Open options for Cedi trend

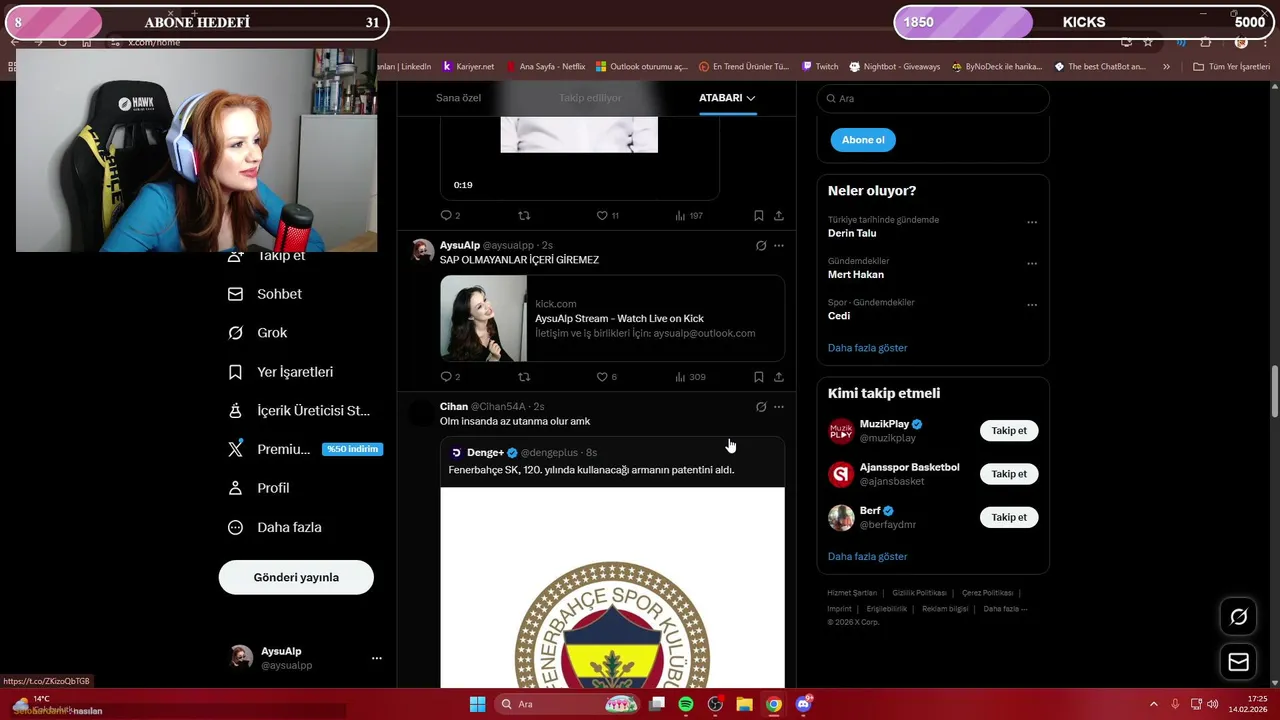click(x=1032, y=305)
